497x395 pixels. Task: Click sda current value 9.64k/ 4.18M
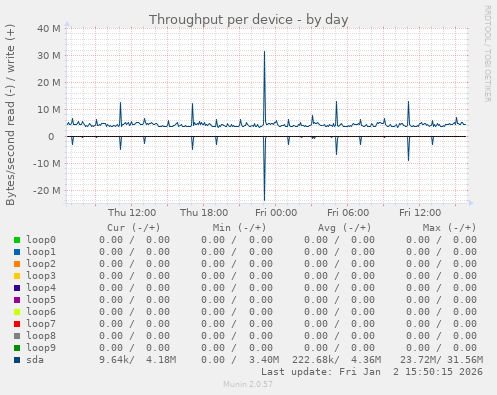(138, 360)
